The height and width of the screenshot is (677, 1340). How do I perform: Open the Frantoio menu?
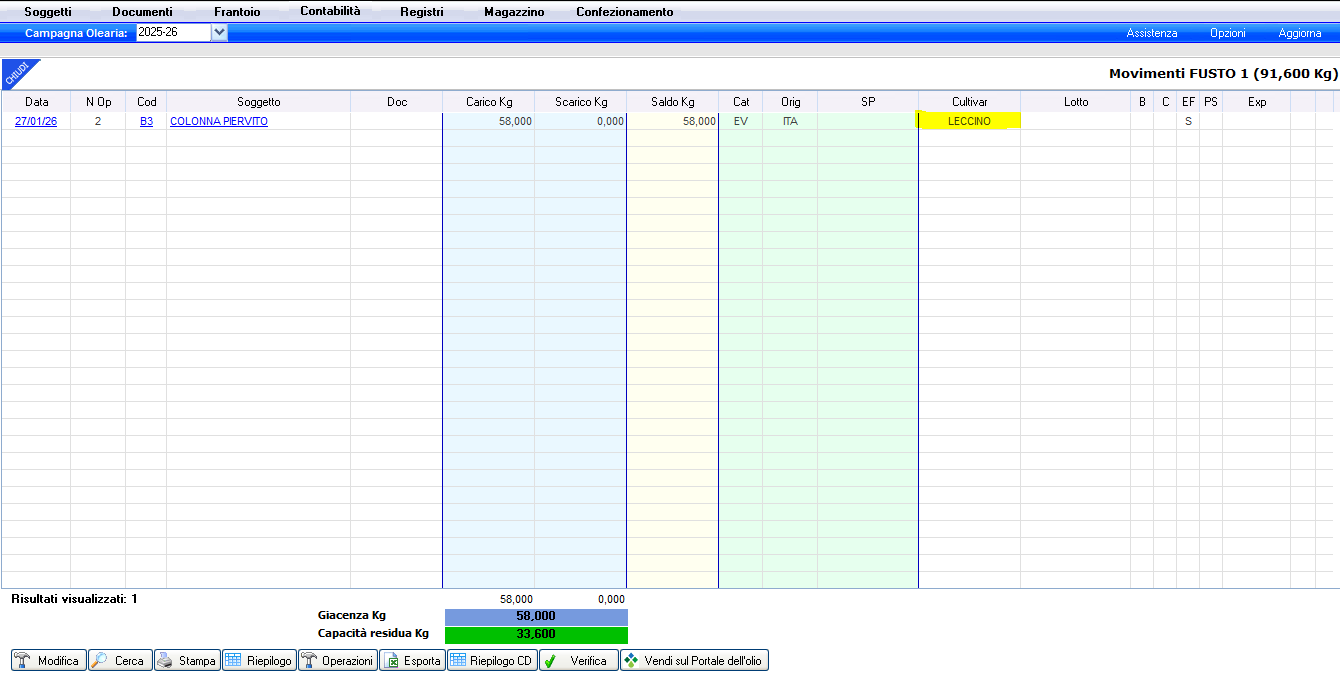point(237,12)
